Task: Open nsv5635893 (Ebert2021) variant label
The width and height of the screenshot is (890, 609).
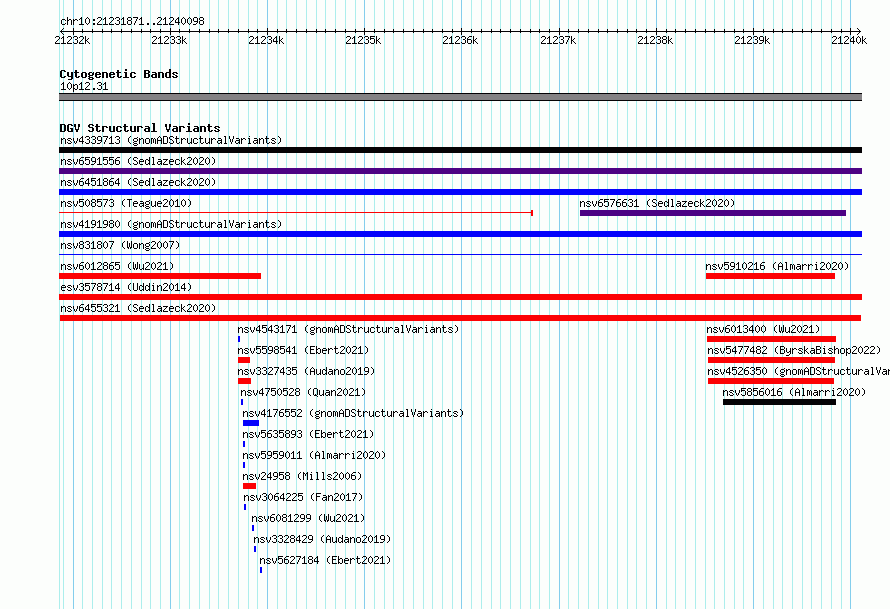Action: point(308,434)
